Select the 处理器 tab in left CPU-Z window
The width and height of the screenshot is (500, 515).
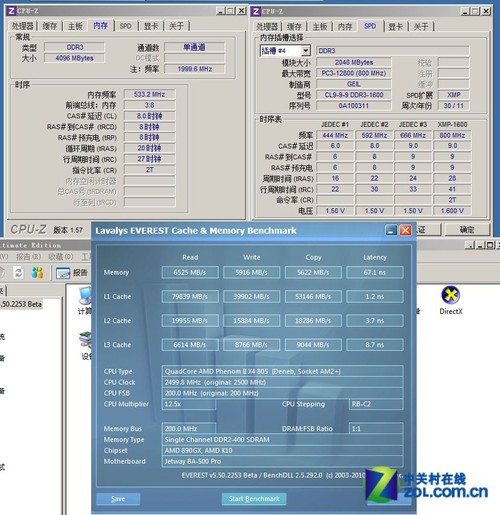click(x=23, y=26)
